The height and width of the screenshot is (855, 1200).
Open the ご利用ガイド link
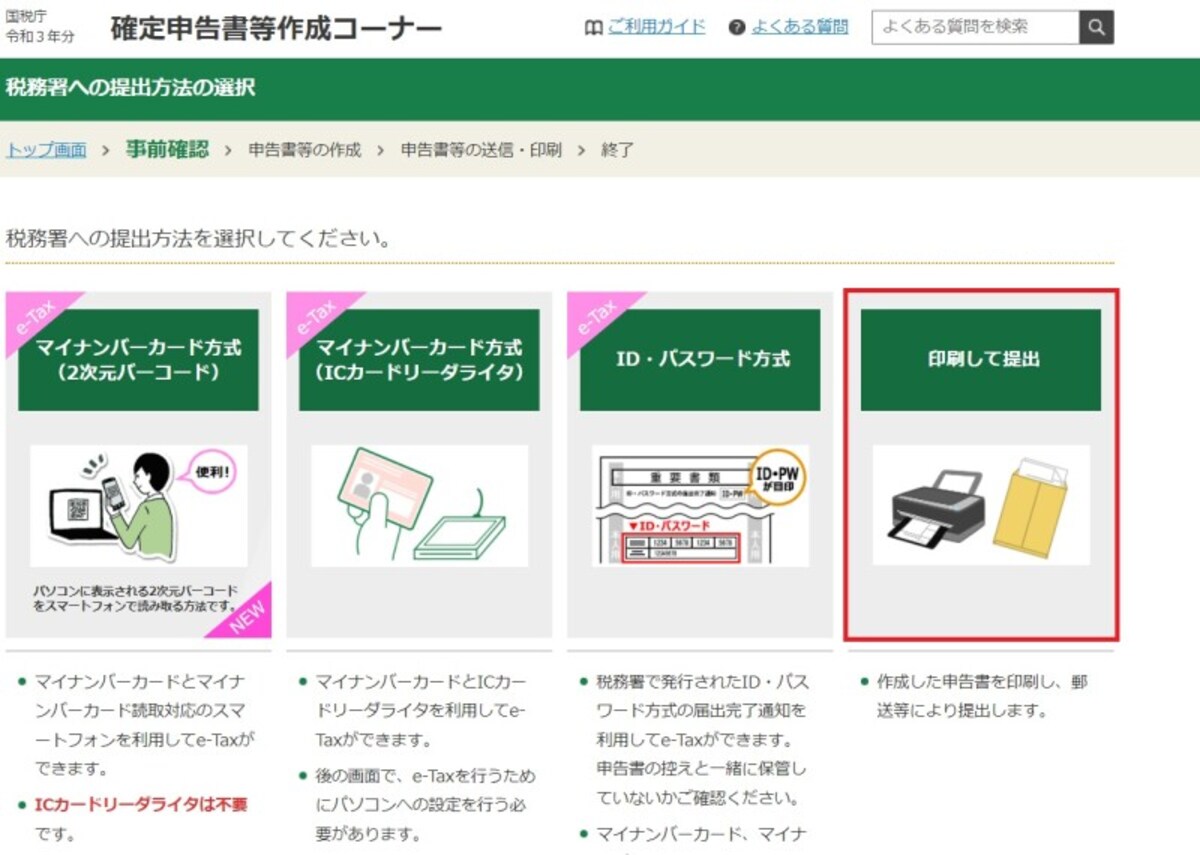[656, 27]
